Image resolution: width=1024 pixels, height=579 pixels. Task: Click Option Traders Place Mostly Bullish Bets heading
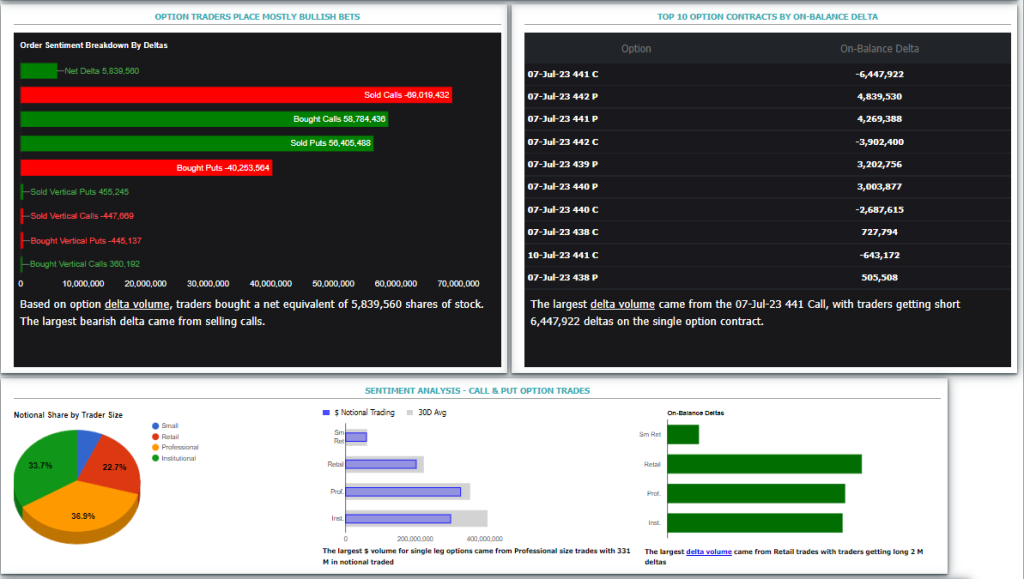[x=257, y=17]
